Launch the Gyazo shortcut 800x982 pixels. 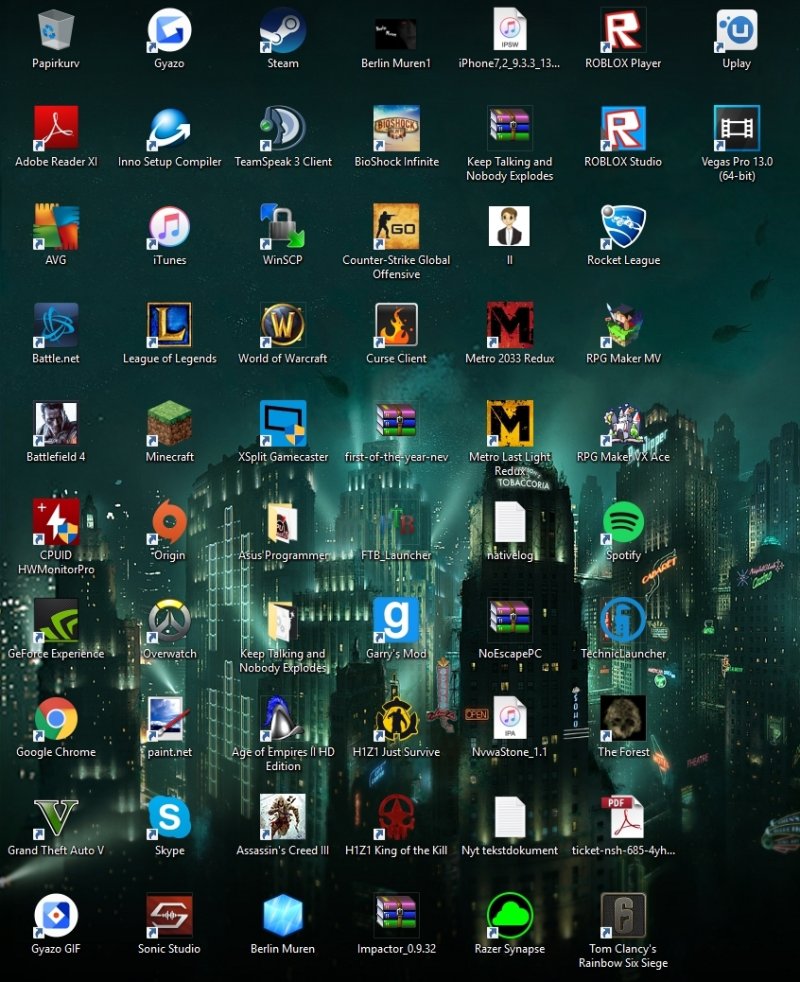[x=169, y=30]
